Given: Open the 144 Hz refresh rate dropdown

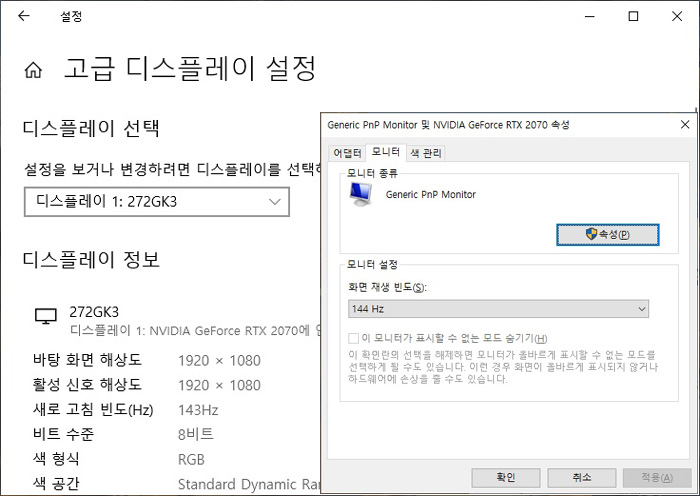Looking at the screenshot, I should tap(498, 309).
